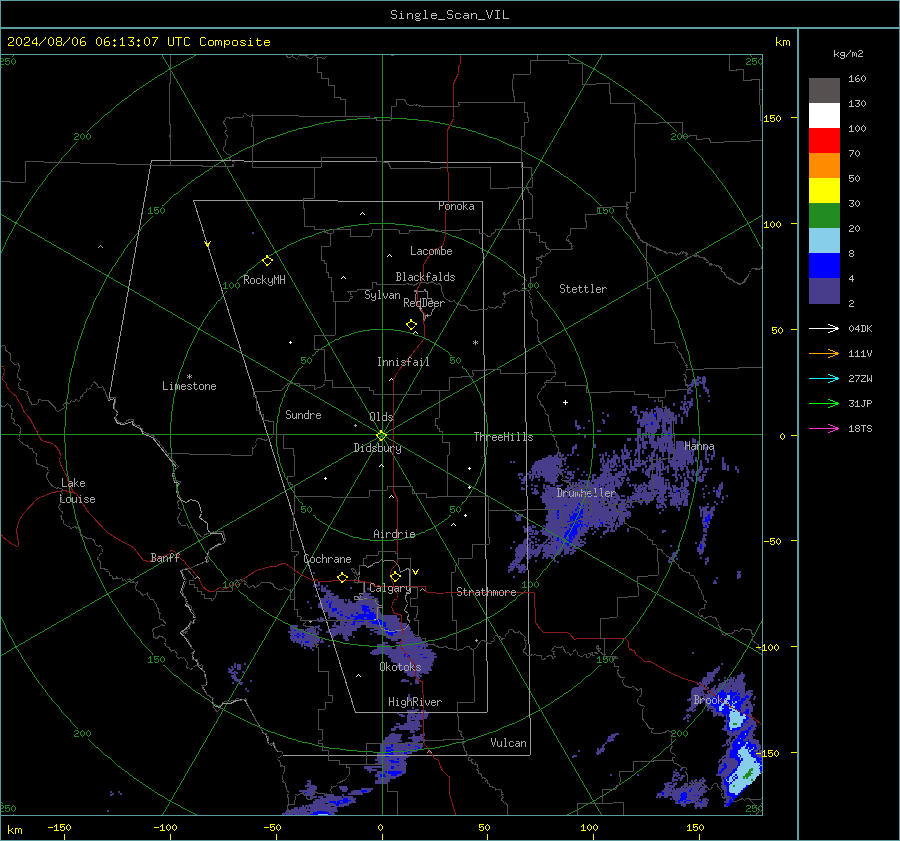Select the white 100-130 legend swatch
The width and height of the screenshot is (900, 841).
click(824, 116)
